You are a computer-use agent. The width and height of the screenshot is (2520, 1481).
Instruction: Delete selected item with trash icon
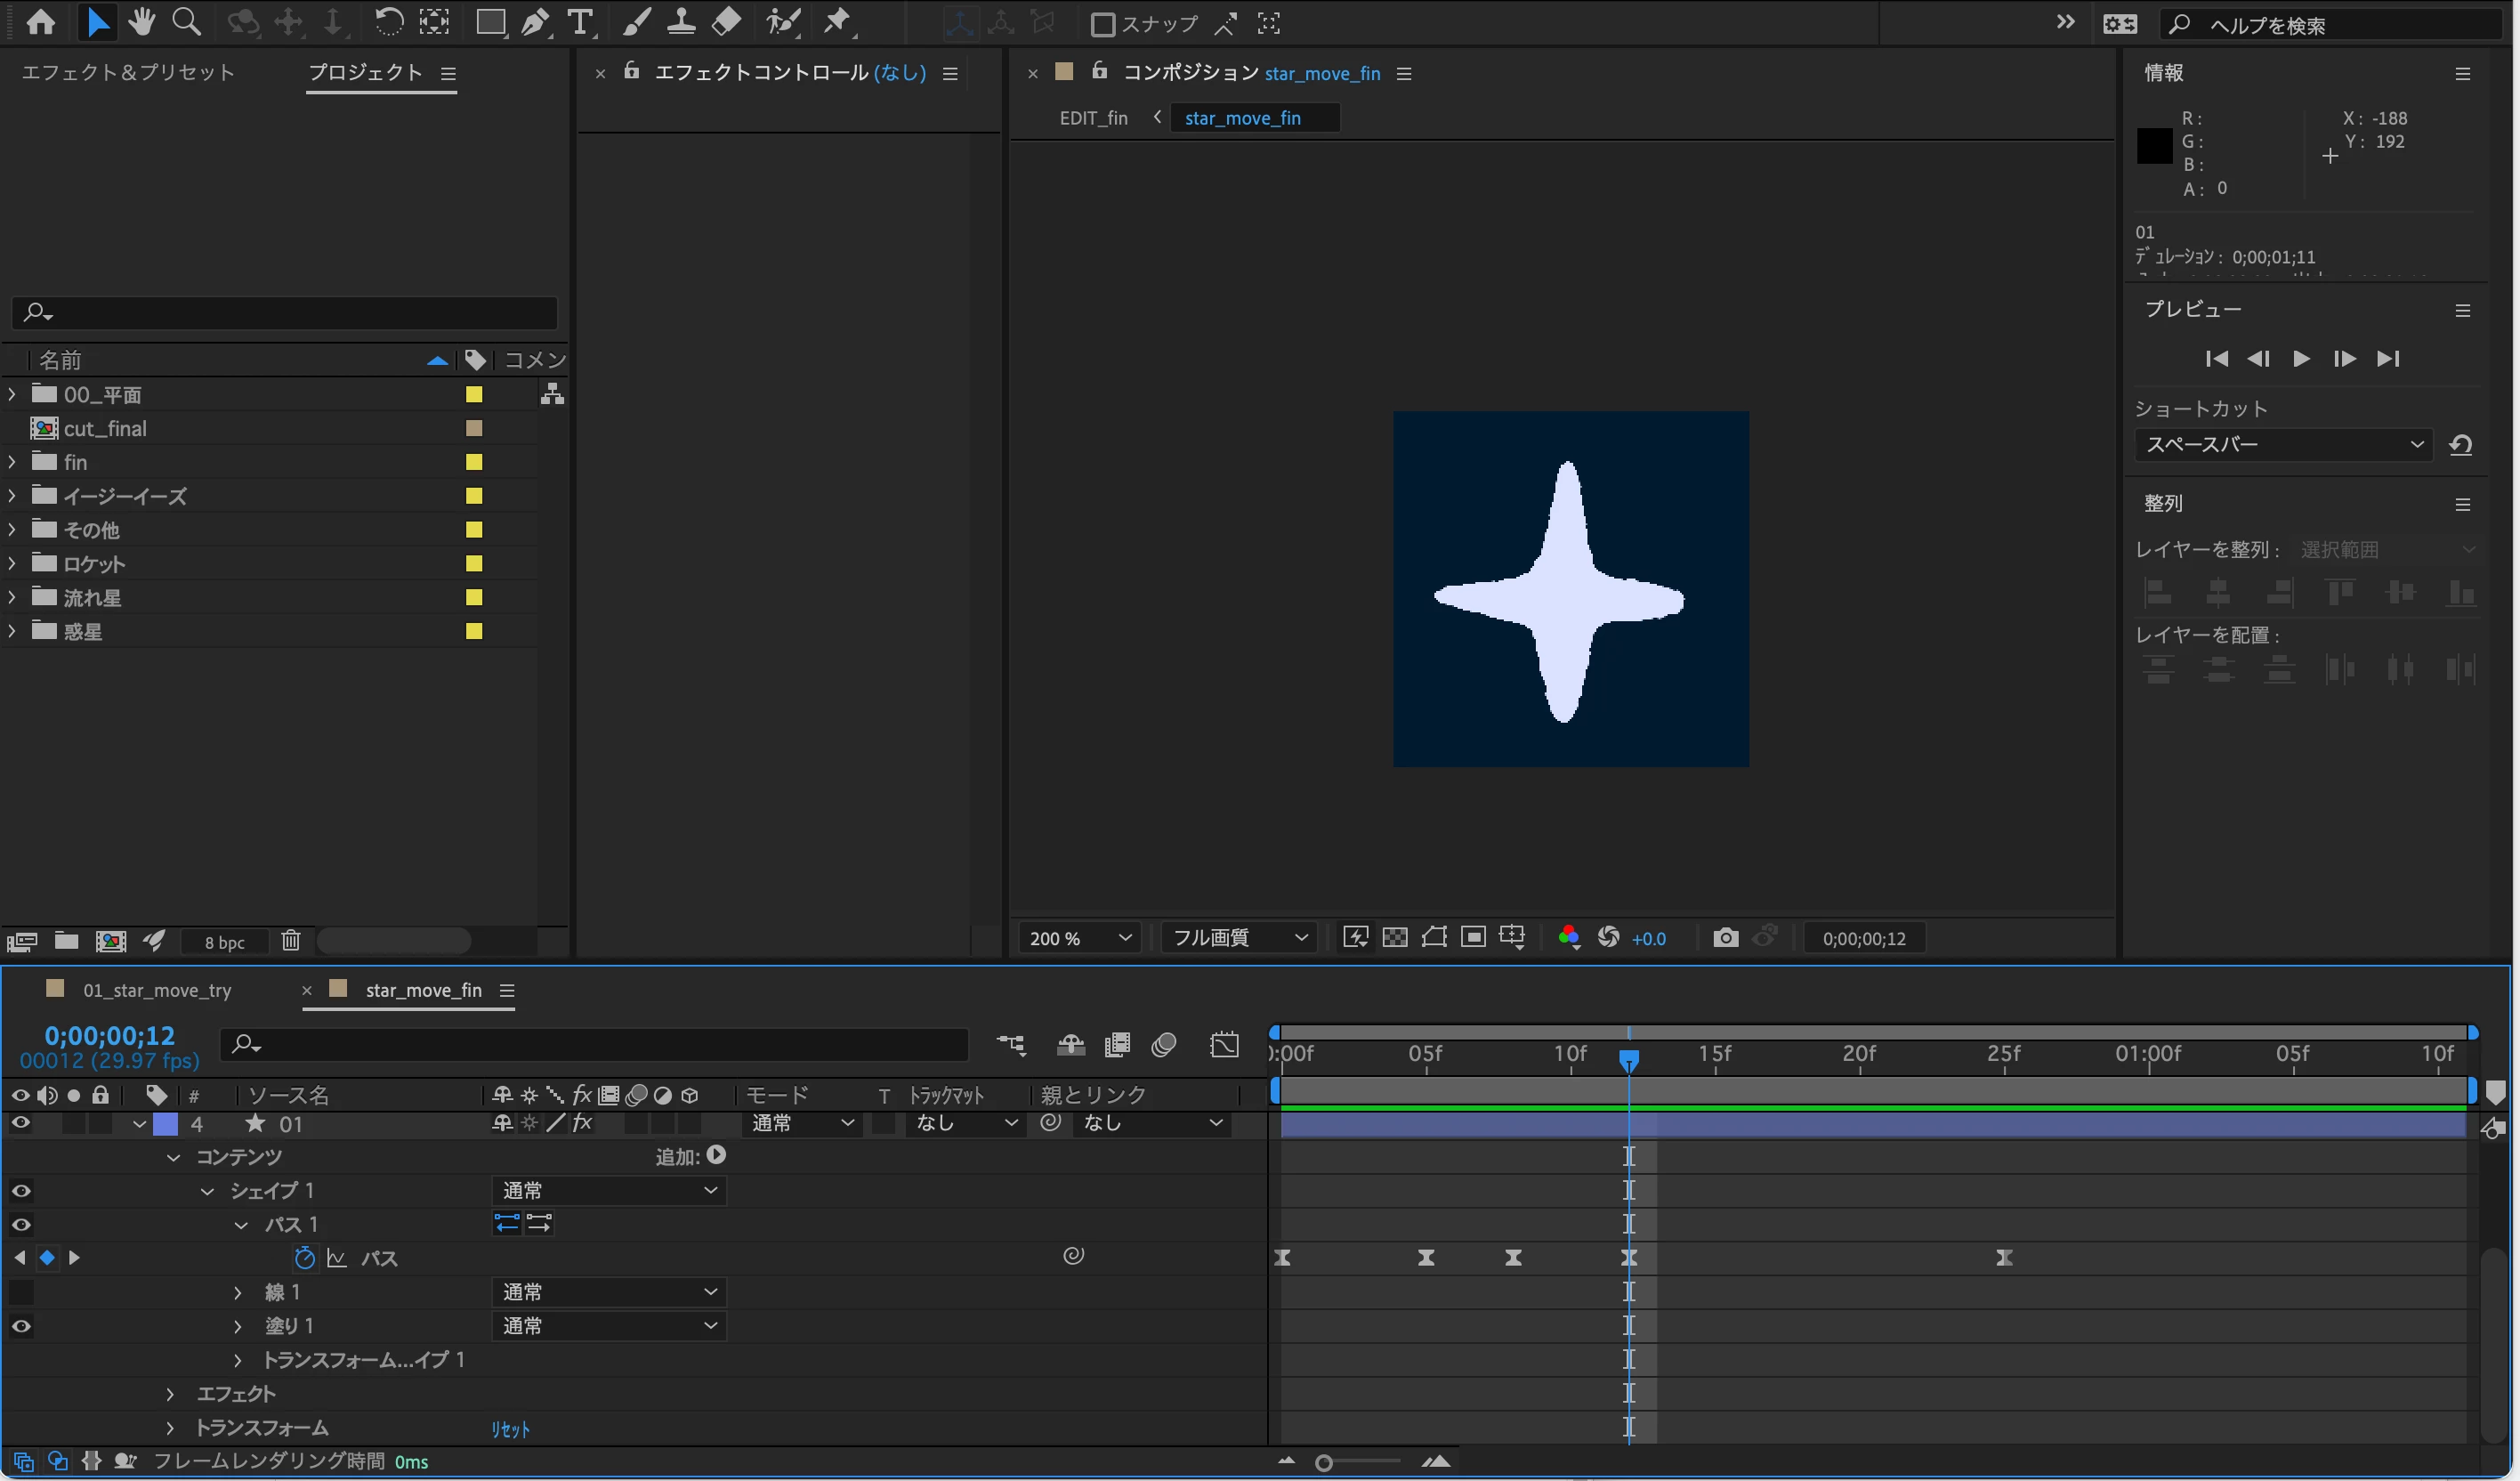290,941
